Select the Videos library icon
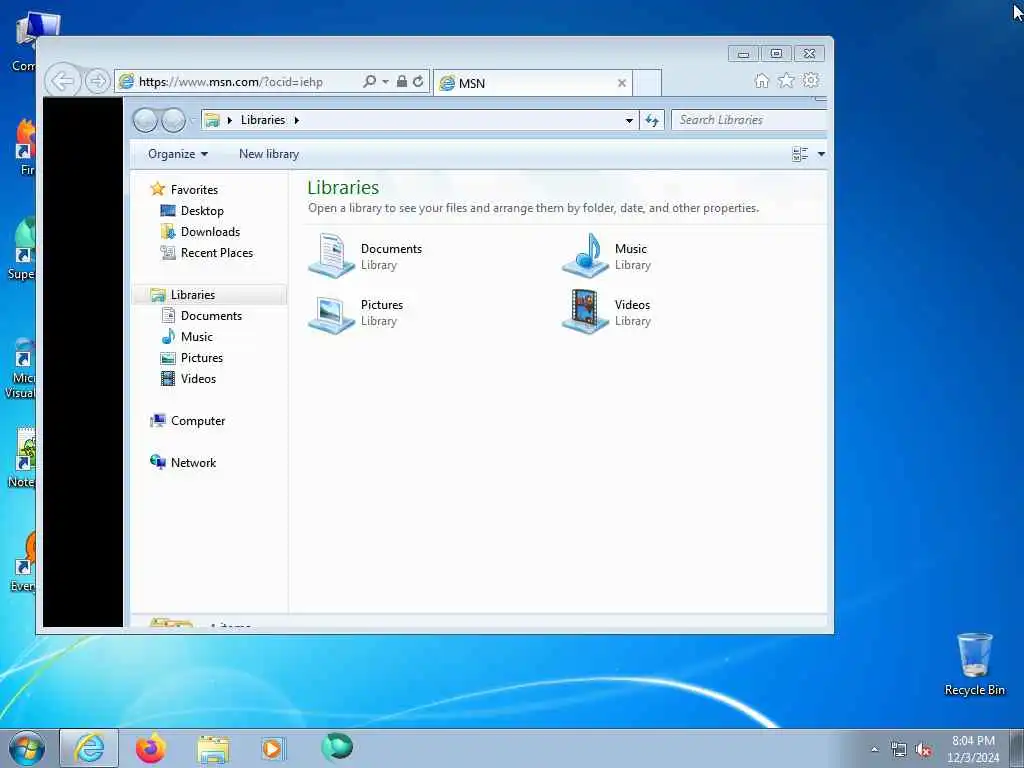Viewport: 1024px width, 768px height. 586,312
